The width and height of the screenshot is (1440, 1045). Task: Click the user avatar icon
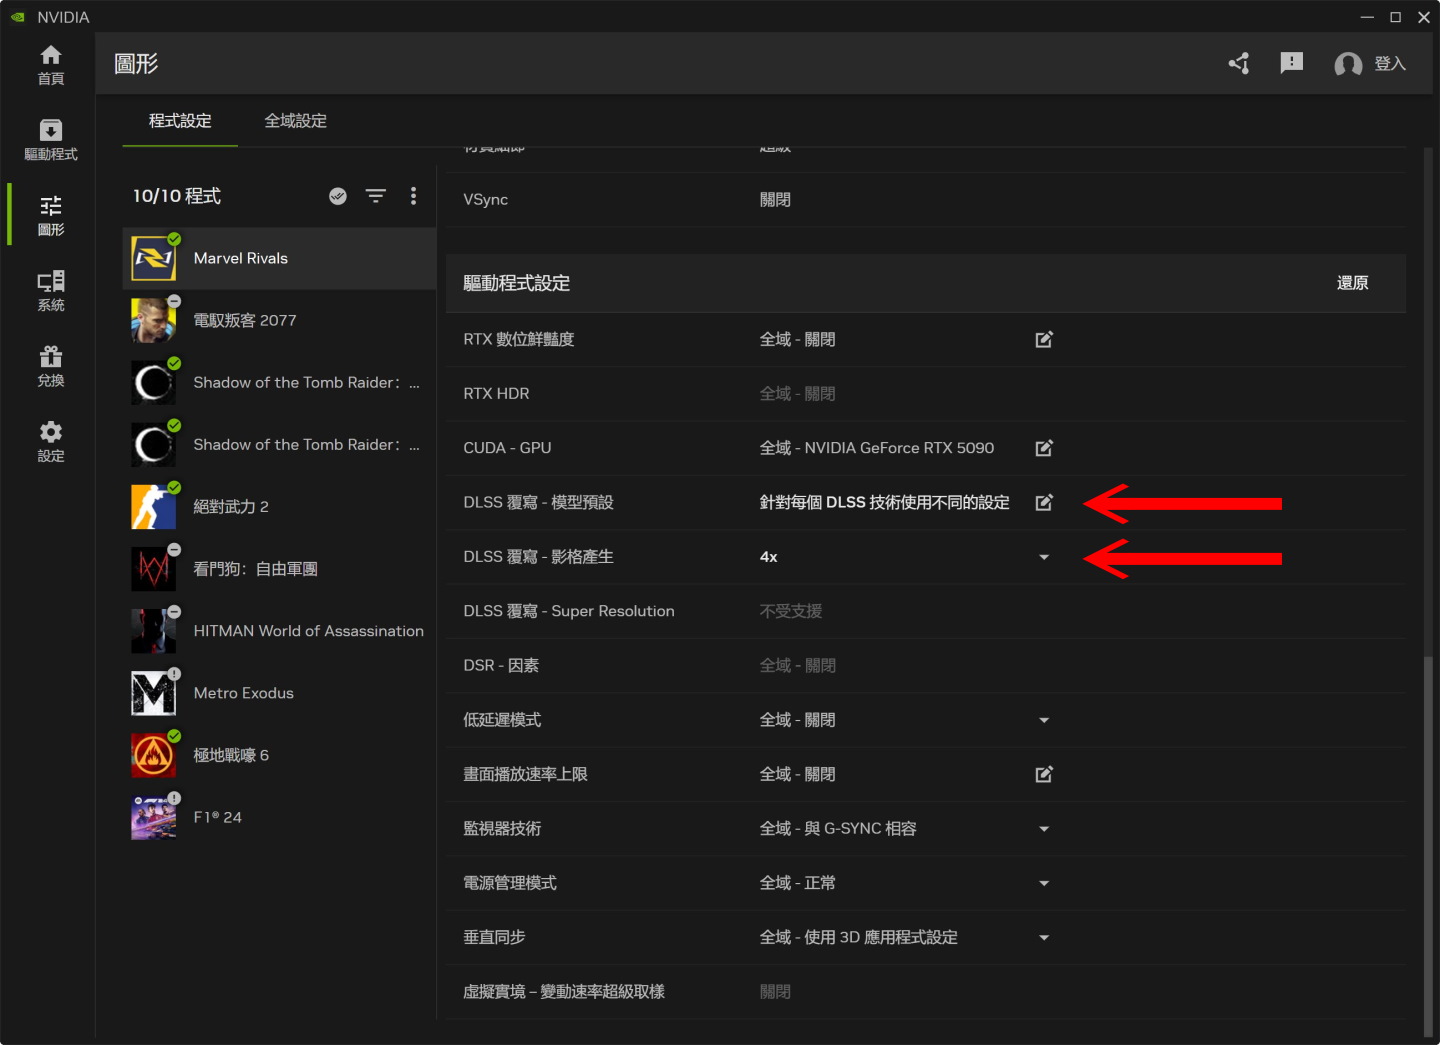1348,64
